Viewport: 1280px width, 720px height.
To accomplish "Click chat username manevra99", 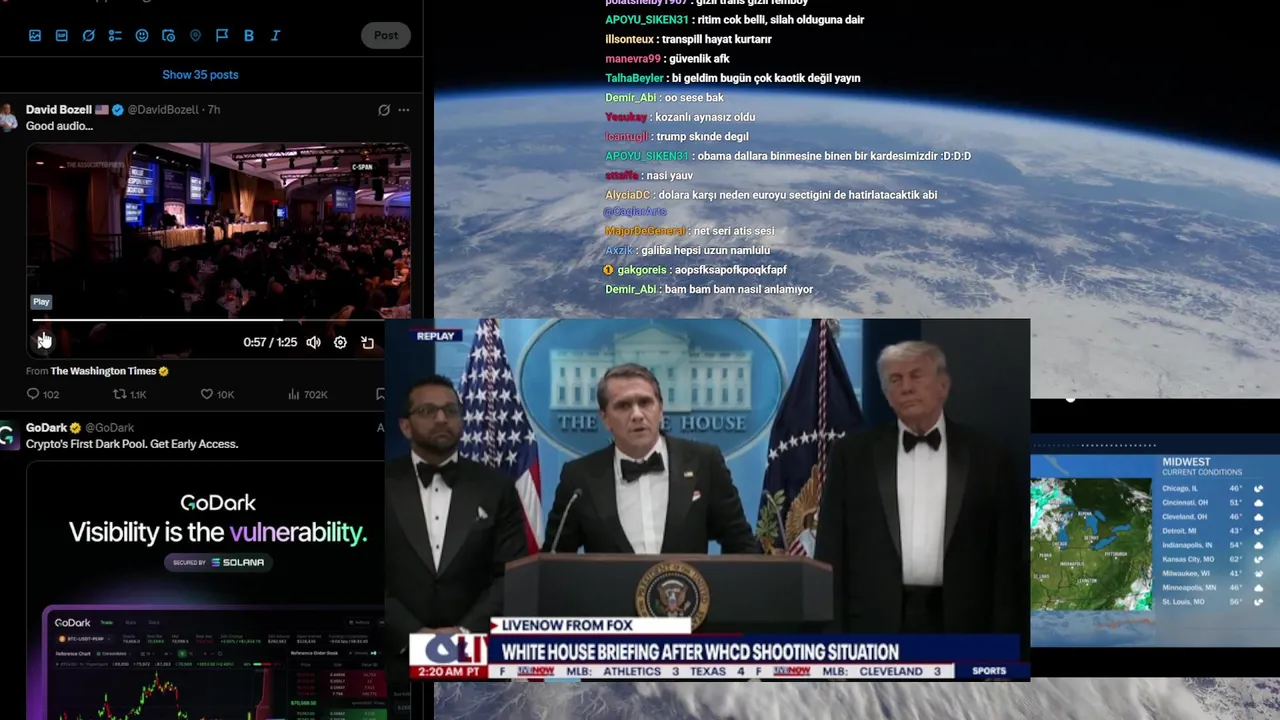I will pyautogui.click(x=633, y=59).
